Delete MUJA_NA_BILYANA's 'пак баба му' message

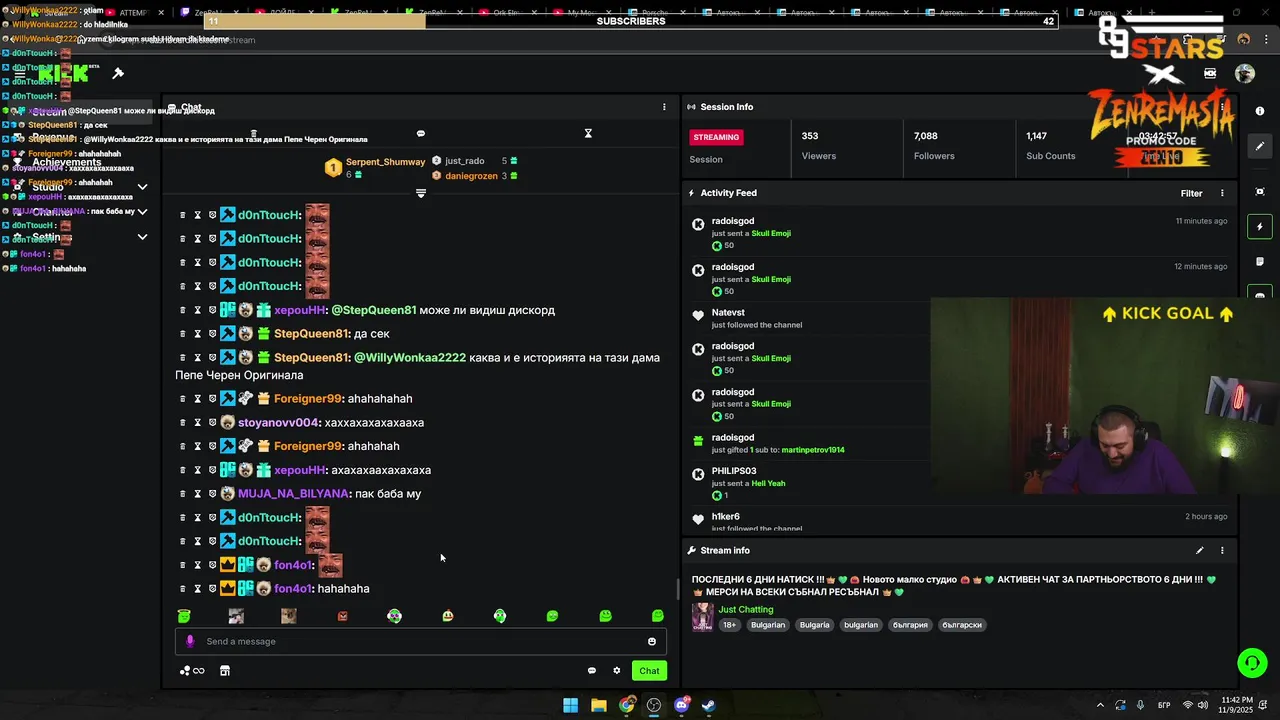(x=182, y=494)
